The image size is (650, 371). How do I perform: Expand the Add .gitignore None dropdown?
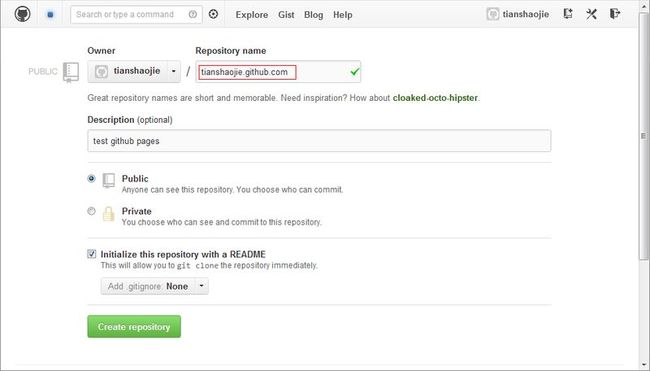click(x=155, y=286)
